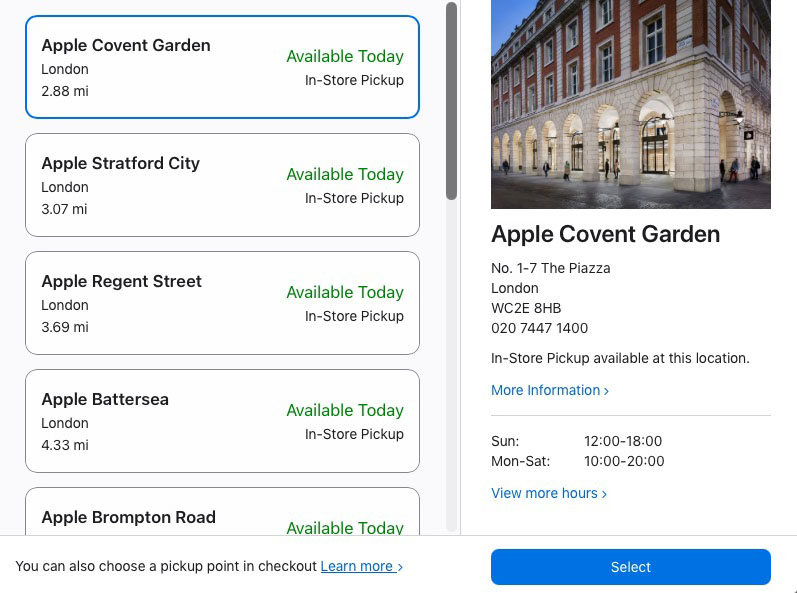The height and width of the screenshot is (593, 797).
Task: Choose the Apple Stratford City store
Action: (222, 185)
